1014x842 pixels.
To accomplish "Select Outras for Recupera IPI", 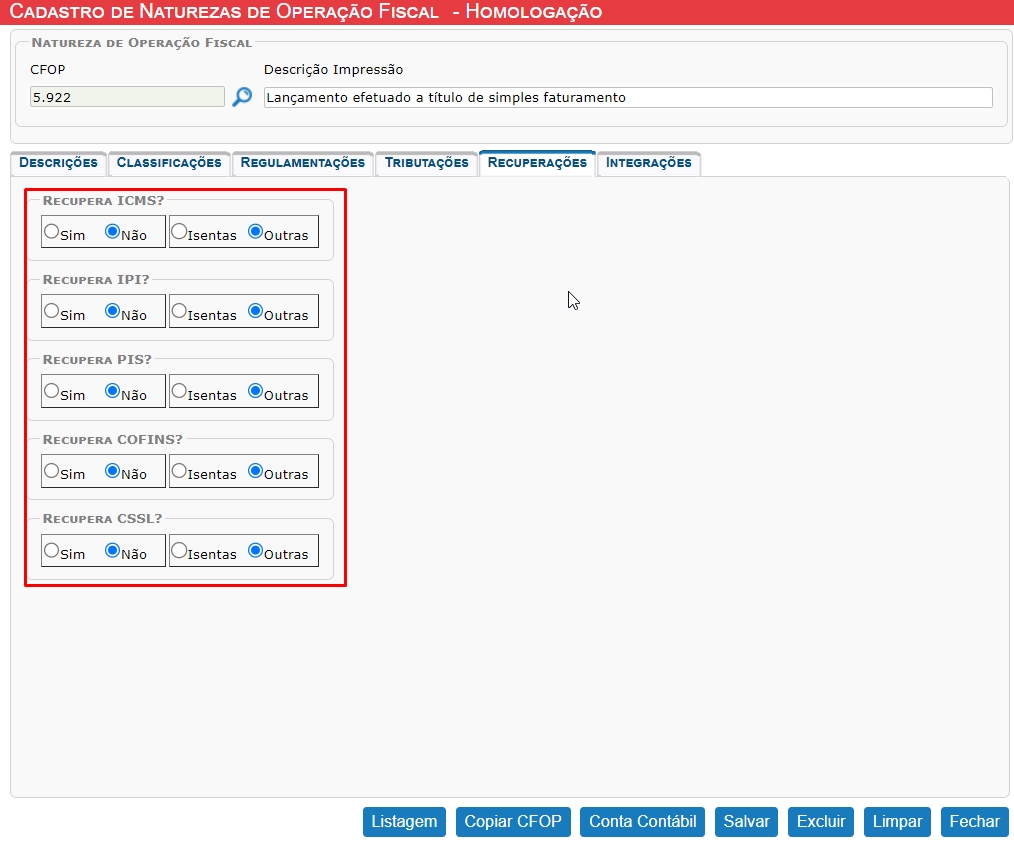I will pyautogui.click(x=255, y=311).
